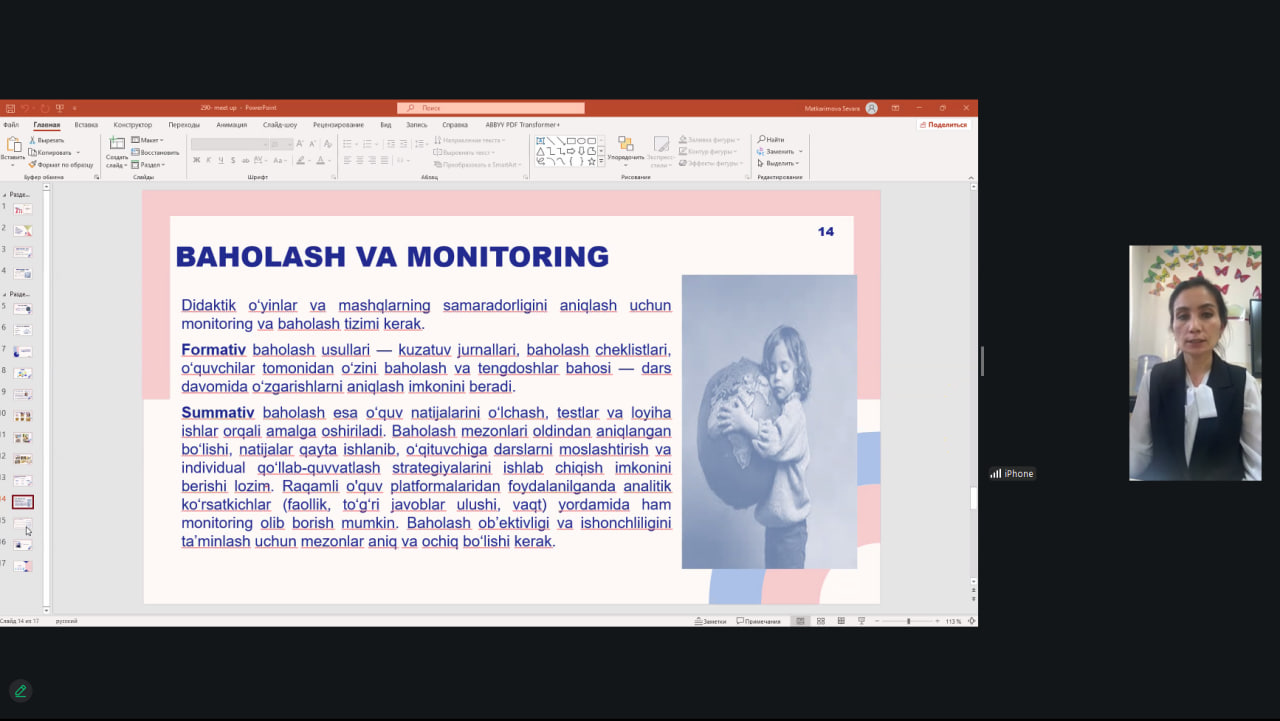
Task: Toggle the Заметки notes pane
Action: pos(710,621)
